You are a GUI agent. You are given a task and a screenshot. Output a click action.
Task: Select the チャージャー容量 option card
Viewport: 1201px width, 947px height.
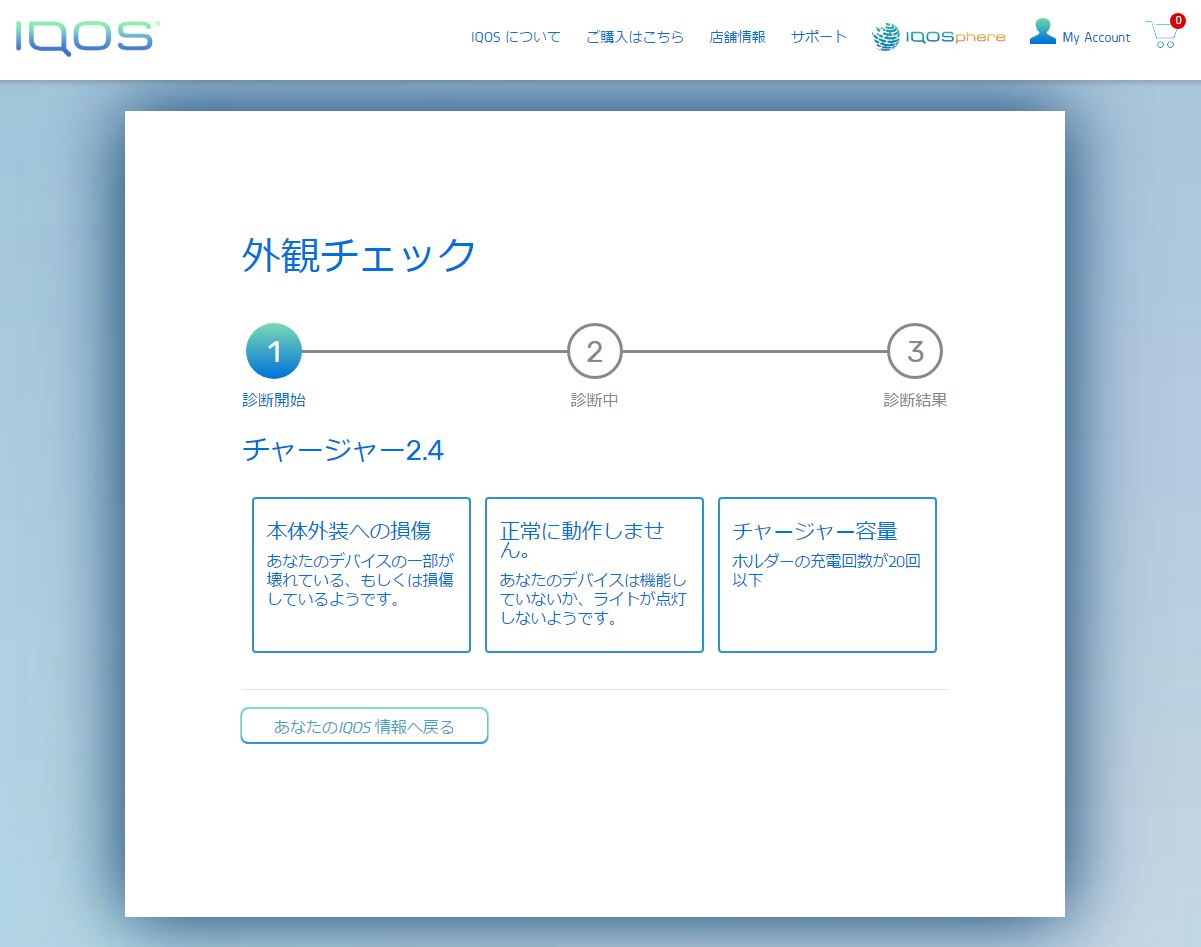[827, 575]
